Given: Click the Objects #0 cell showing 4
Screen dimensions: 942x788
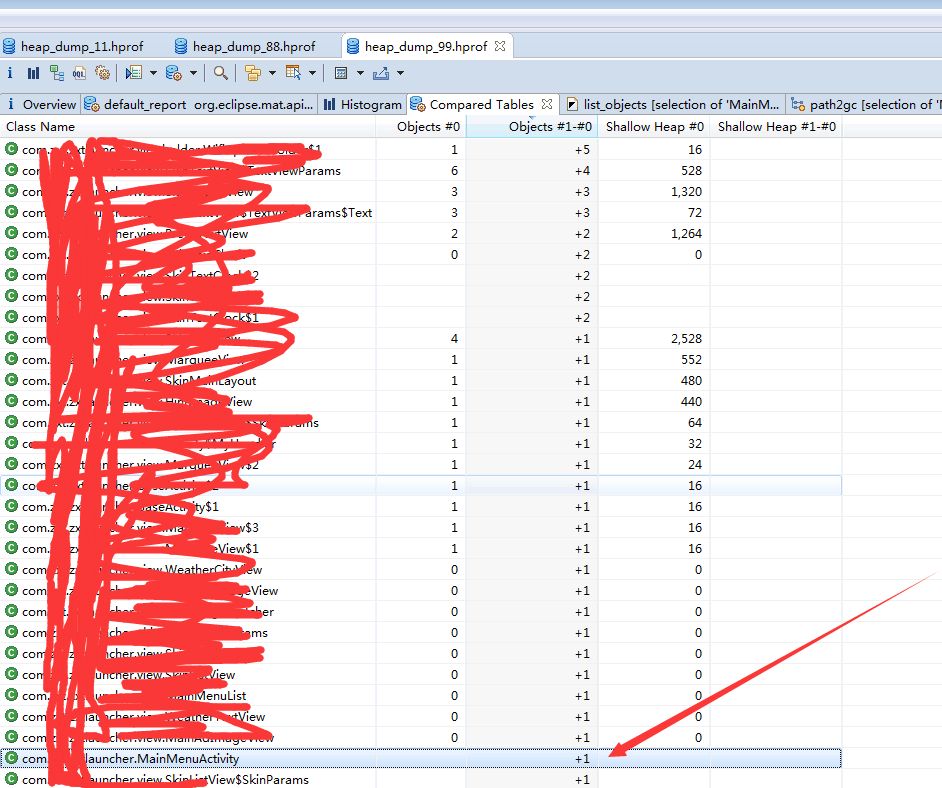Looking at the screenshot, I should point(454,339).
